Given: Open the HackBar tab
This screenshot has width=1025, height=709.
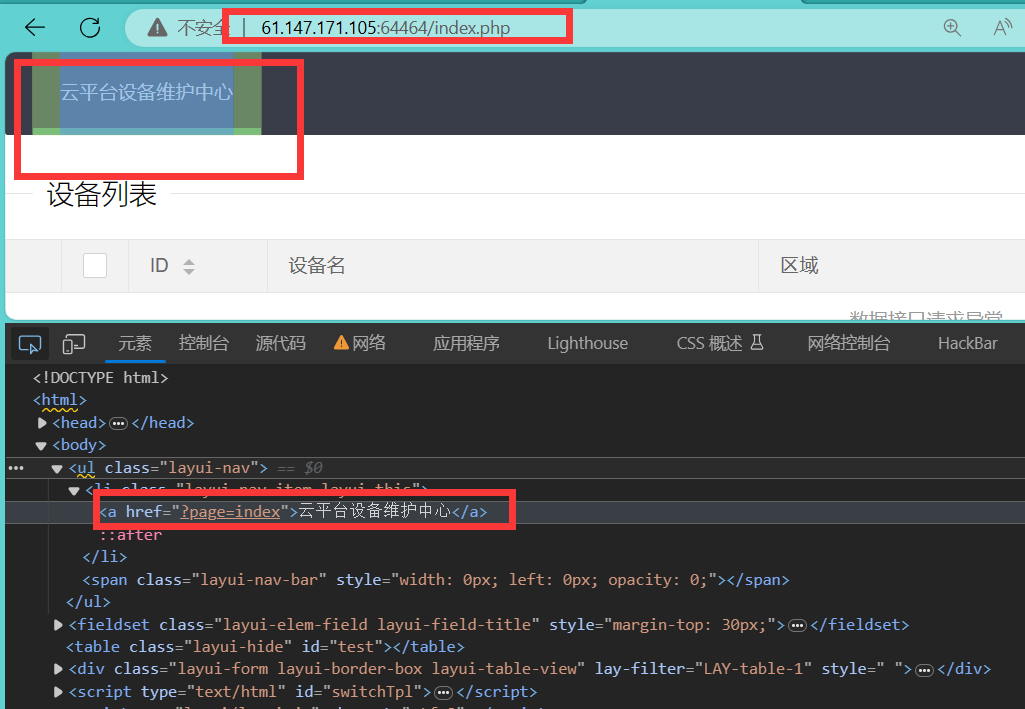Looking at the screenshot, I should 967,343.
